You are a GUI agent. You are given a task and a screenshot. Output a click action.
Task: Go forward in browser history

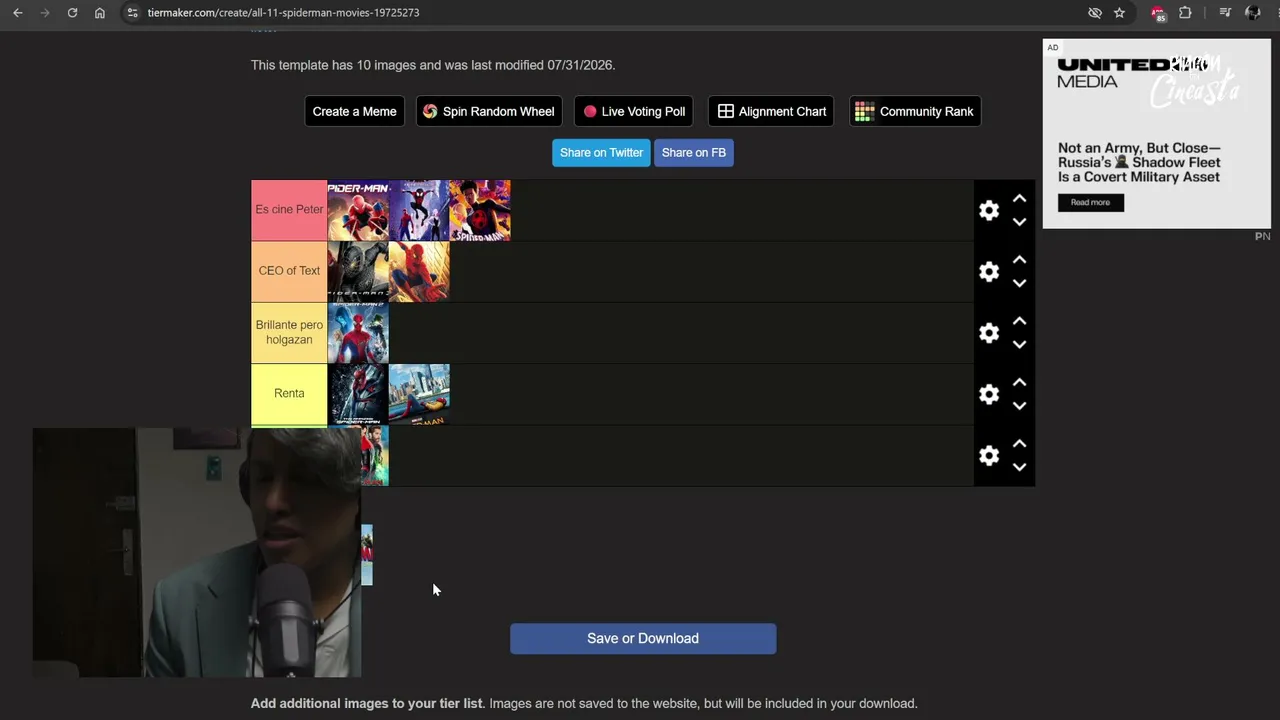[45, 13]
